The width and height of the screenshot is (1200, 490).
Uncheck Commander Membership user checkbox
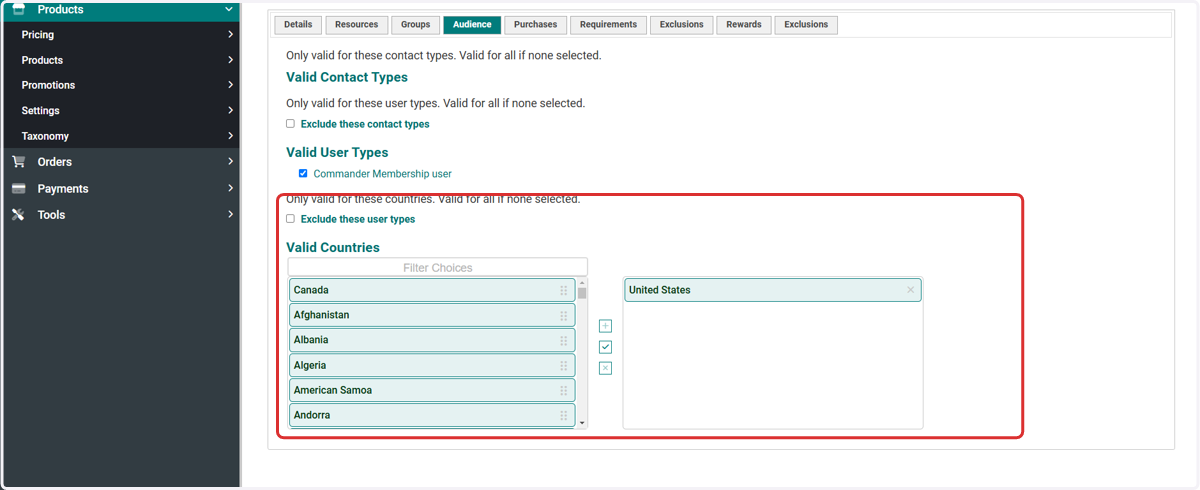pyautogui.click(x=304, y=173)
